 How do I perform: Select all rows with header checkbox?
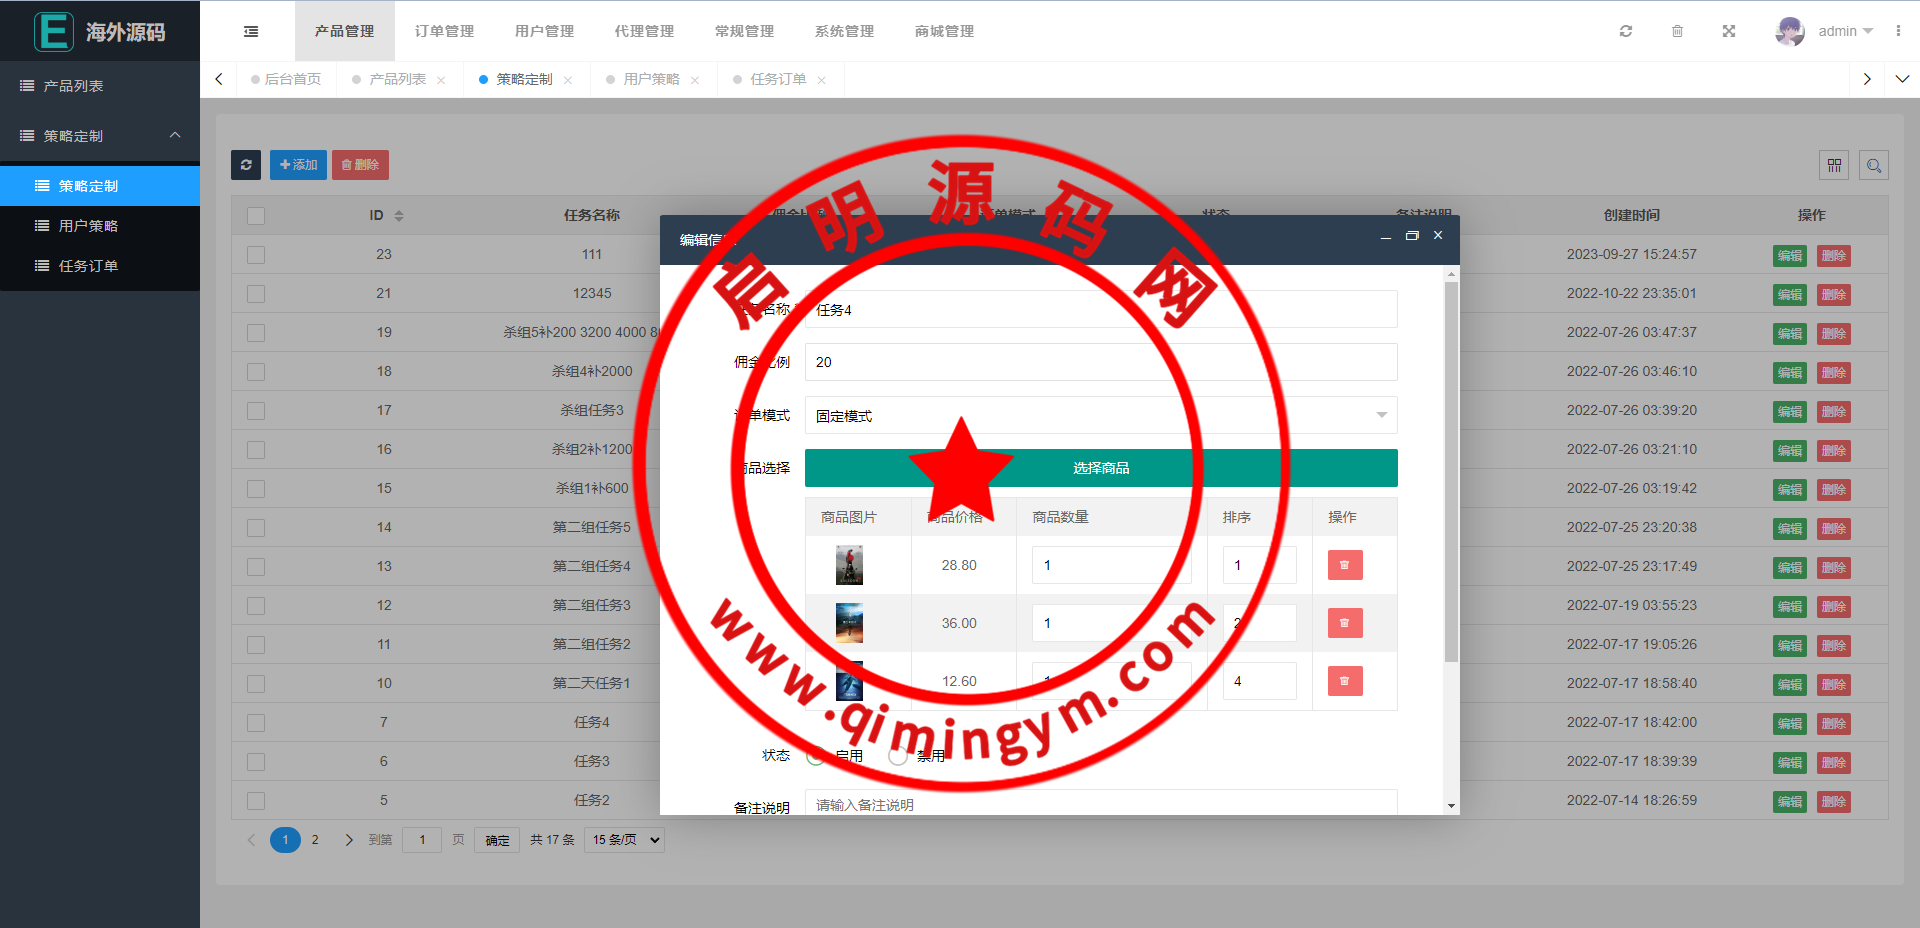[256, 216]
